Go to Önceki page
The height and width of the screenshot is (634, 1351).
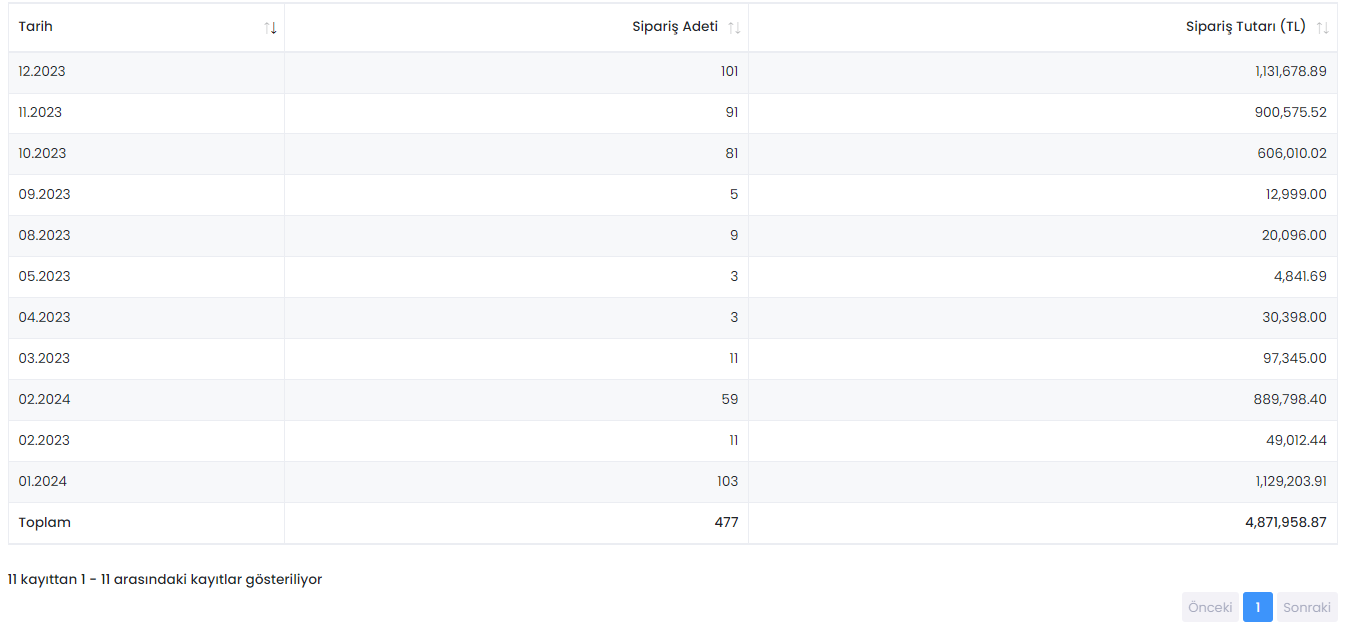pyautogui.click(x=1210, y=607)
